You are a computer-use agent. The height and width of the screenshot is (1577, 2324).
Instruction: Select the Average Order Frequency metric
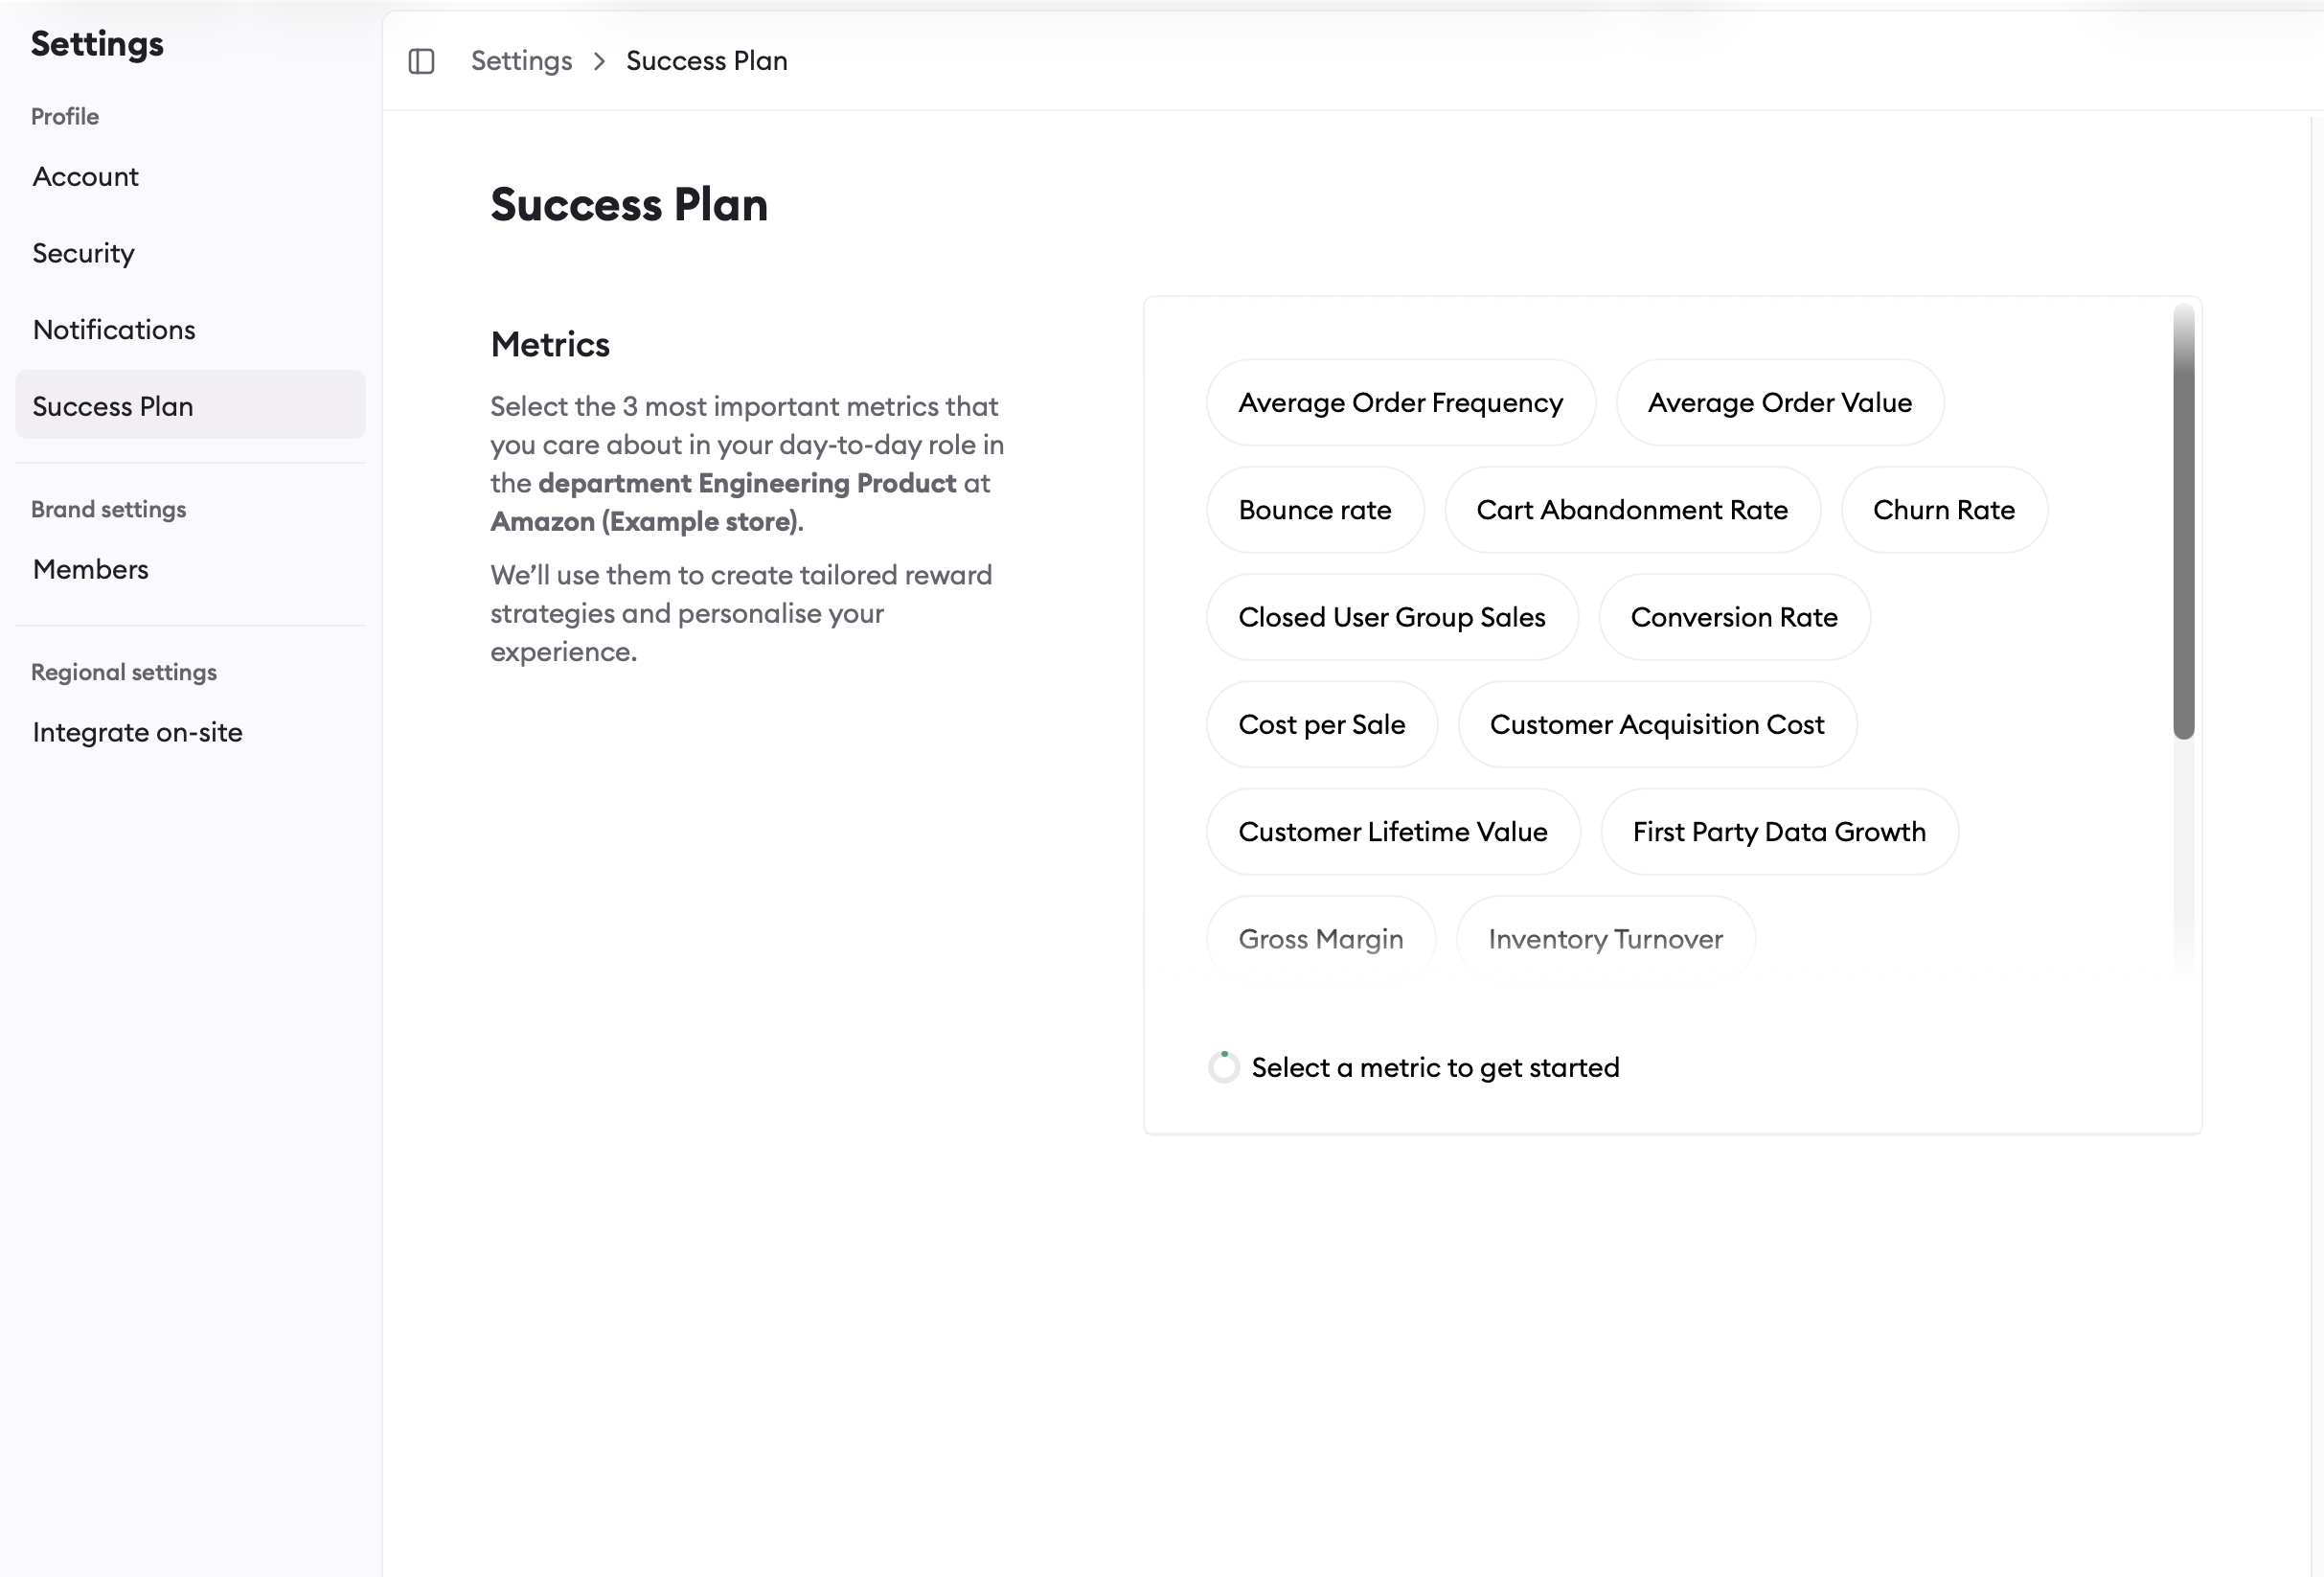1400,402
